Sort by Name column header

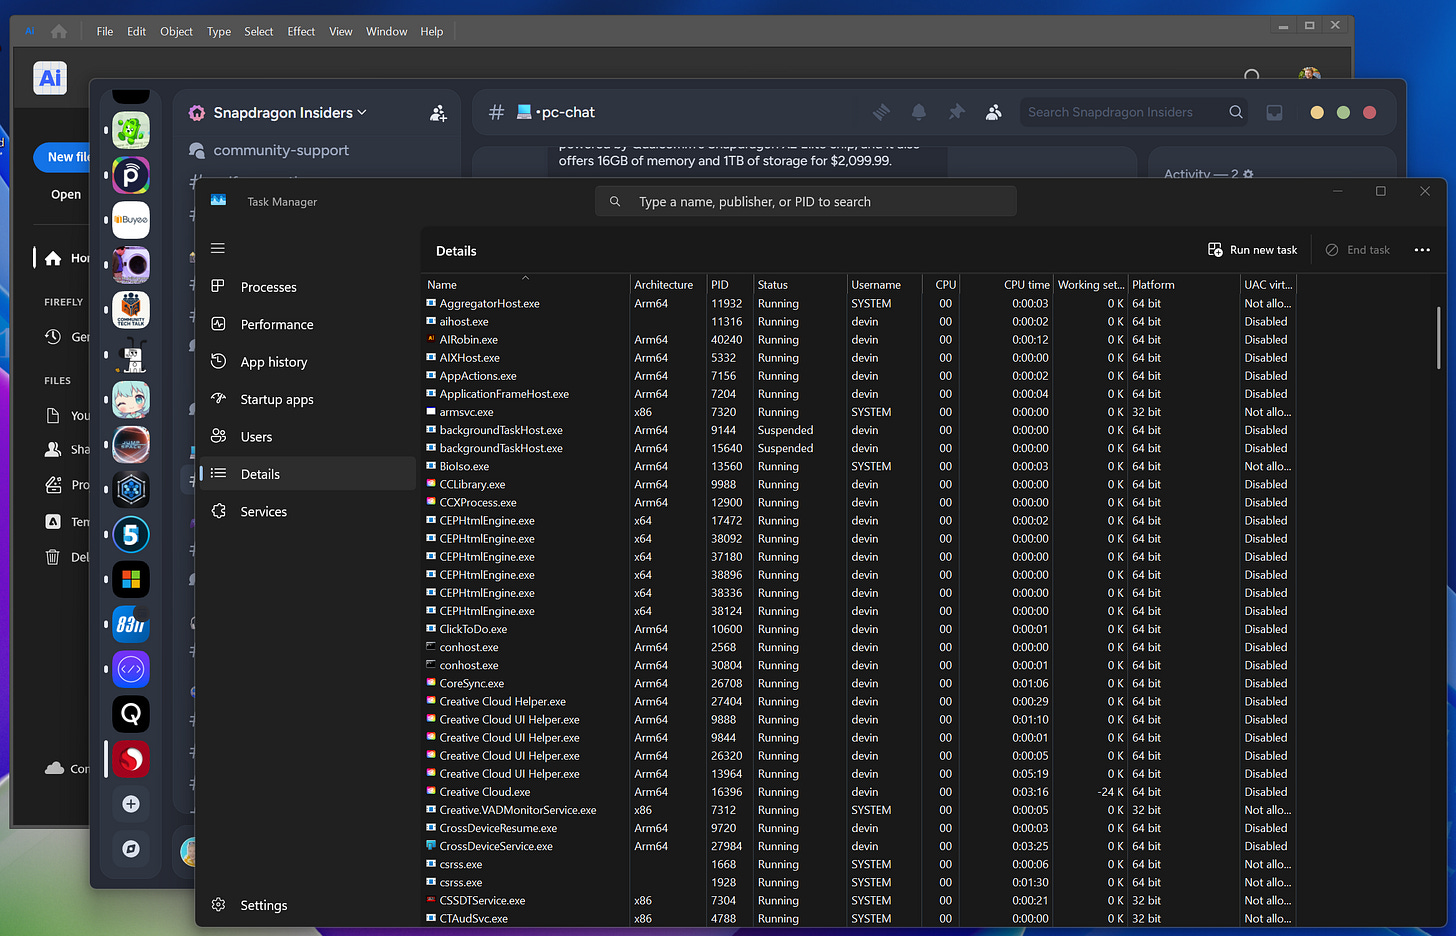tap(525, 285)
